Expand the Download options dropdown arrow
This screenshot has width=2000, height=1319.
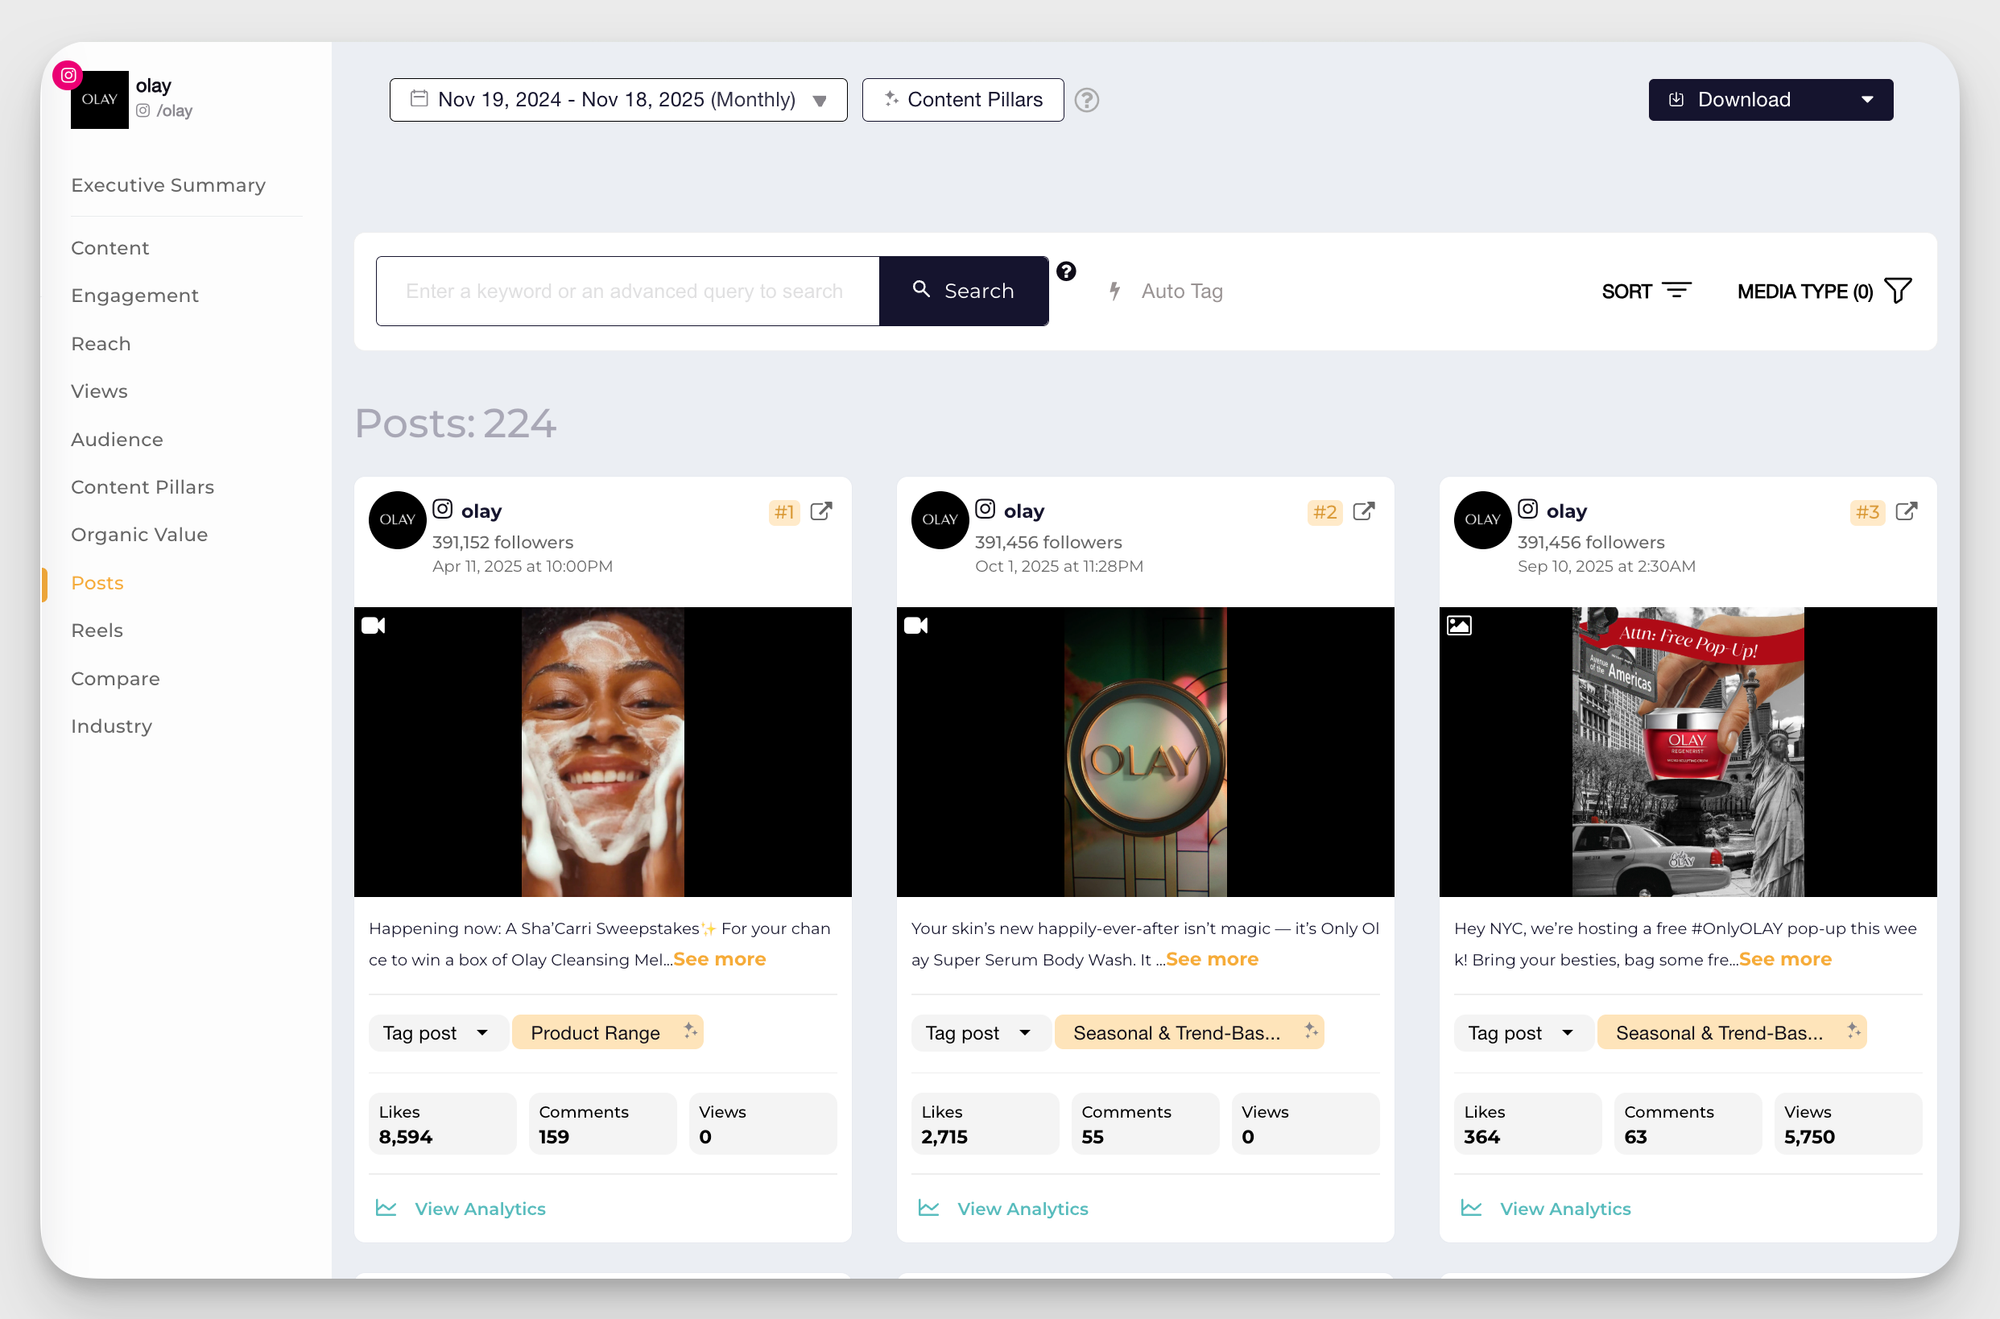(1868, 99)
